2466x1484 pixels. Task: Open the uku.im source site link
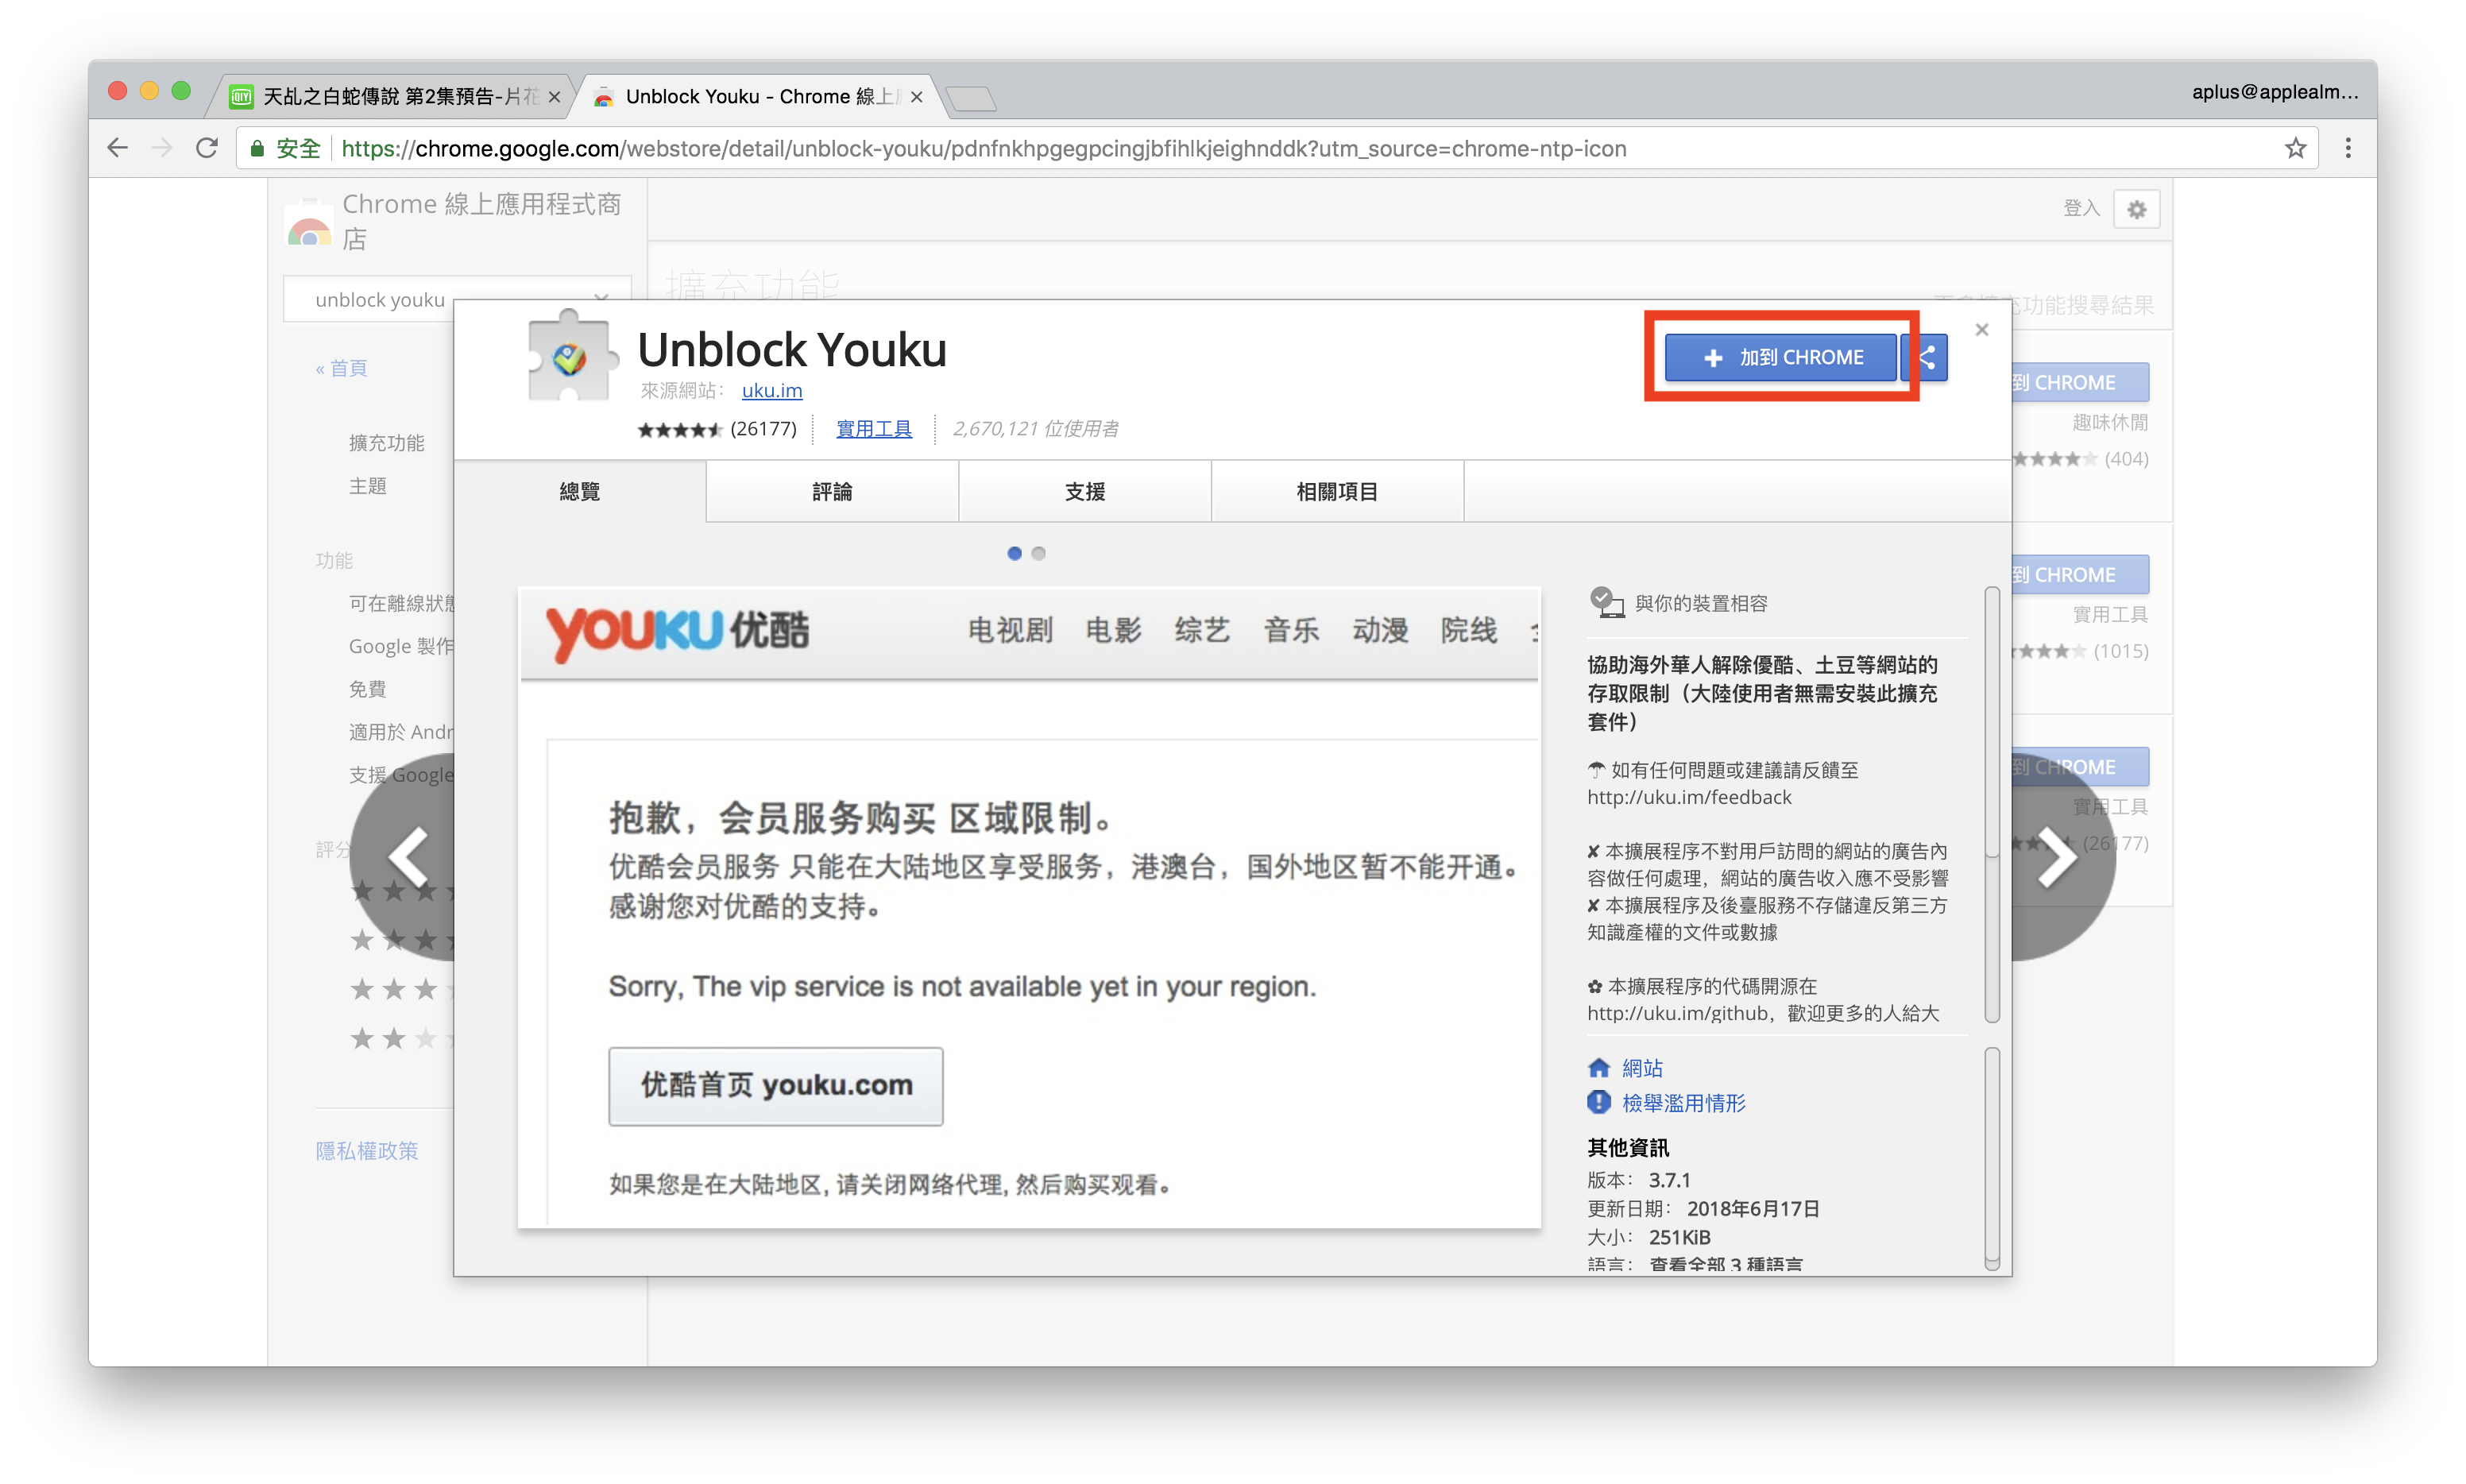coord(771,390)
